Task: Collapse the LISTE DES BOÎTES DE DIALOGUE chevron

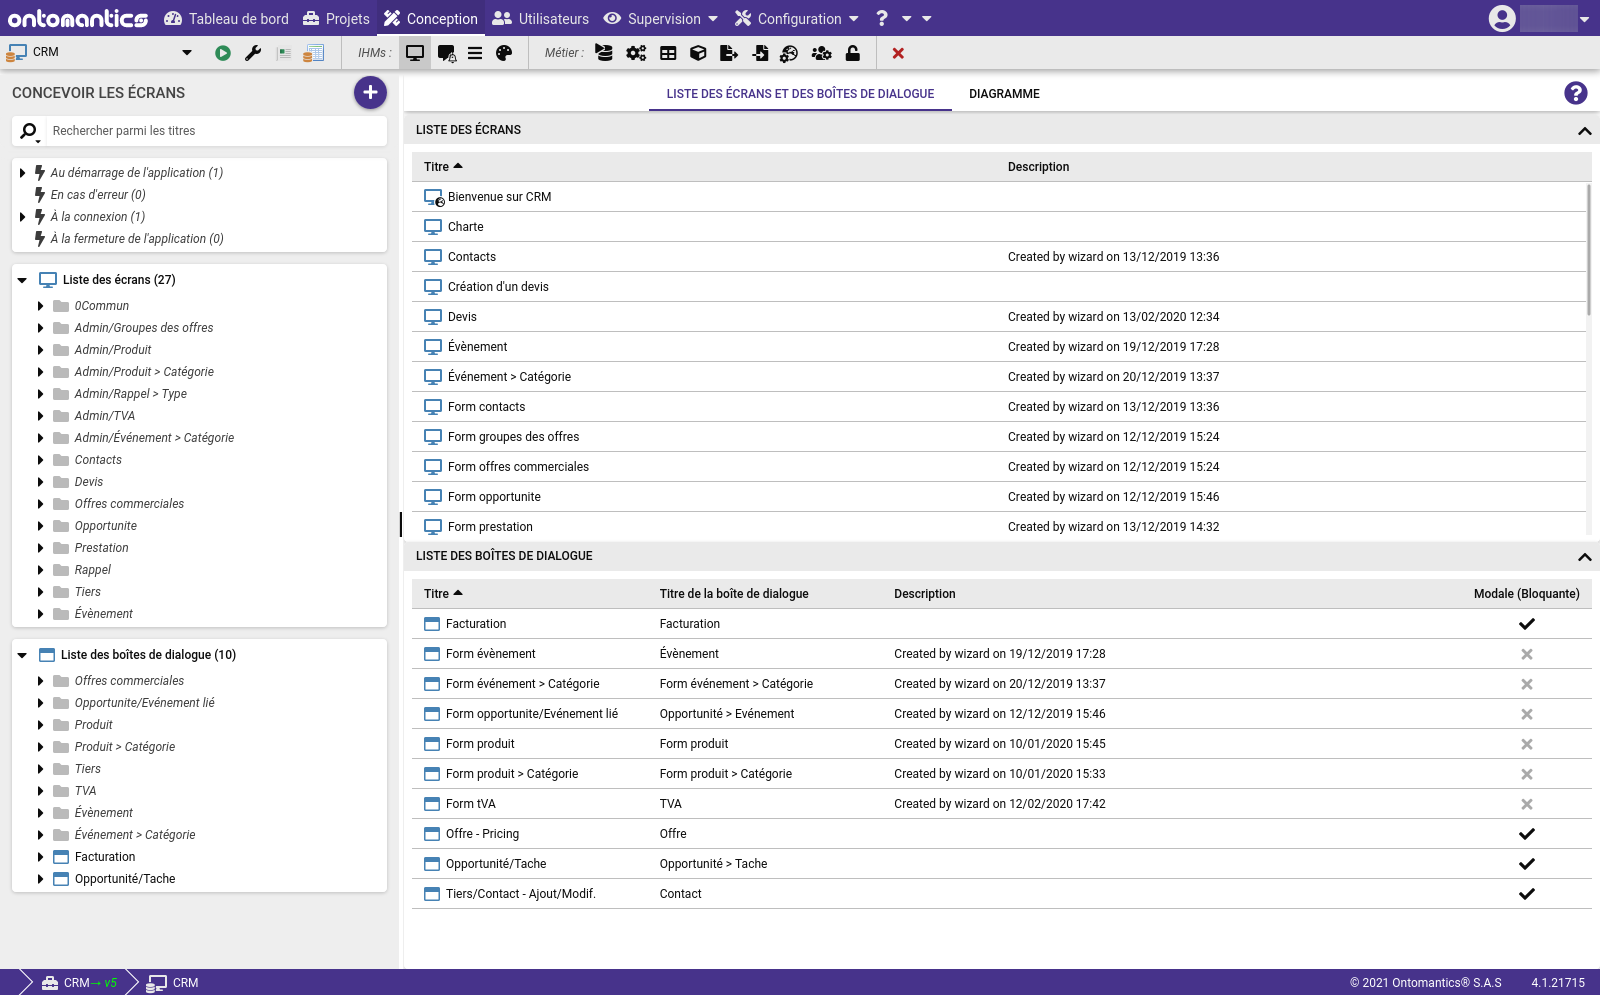Action: (1584, 557)
